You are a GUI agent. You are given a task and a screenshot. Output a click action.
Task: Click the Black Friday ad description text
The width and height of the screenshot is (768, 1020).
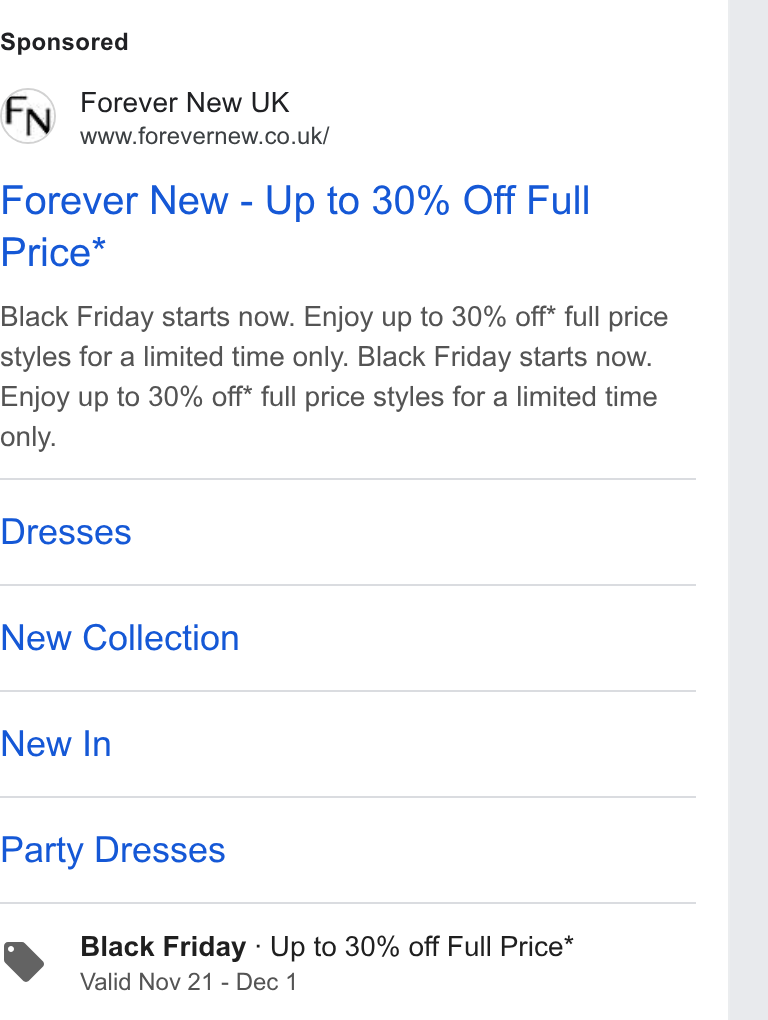334,377
